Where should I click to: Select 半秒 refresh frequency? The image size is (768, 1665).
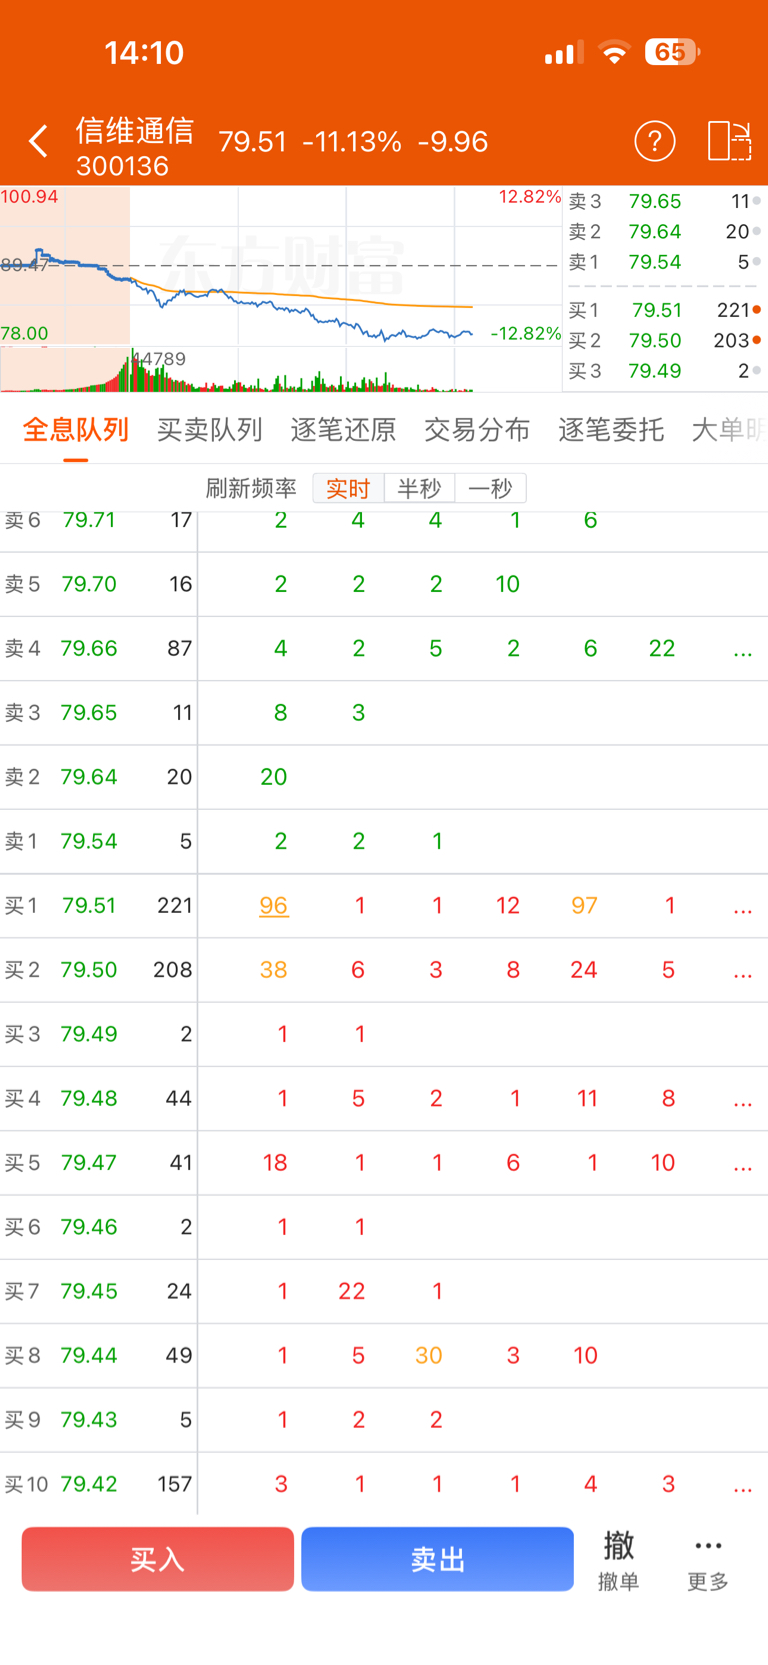(419, 488)
